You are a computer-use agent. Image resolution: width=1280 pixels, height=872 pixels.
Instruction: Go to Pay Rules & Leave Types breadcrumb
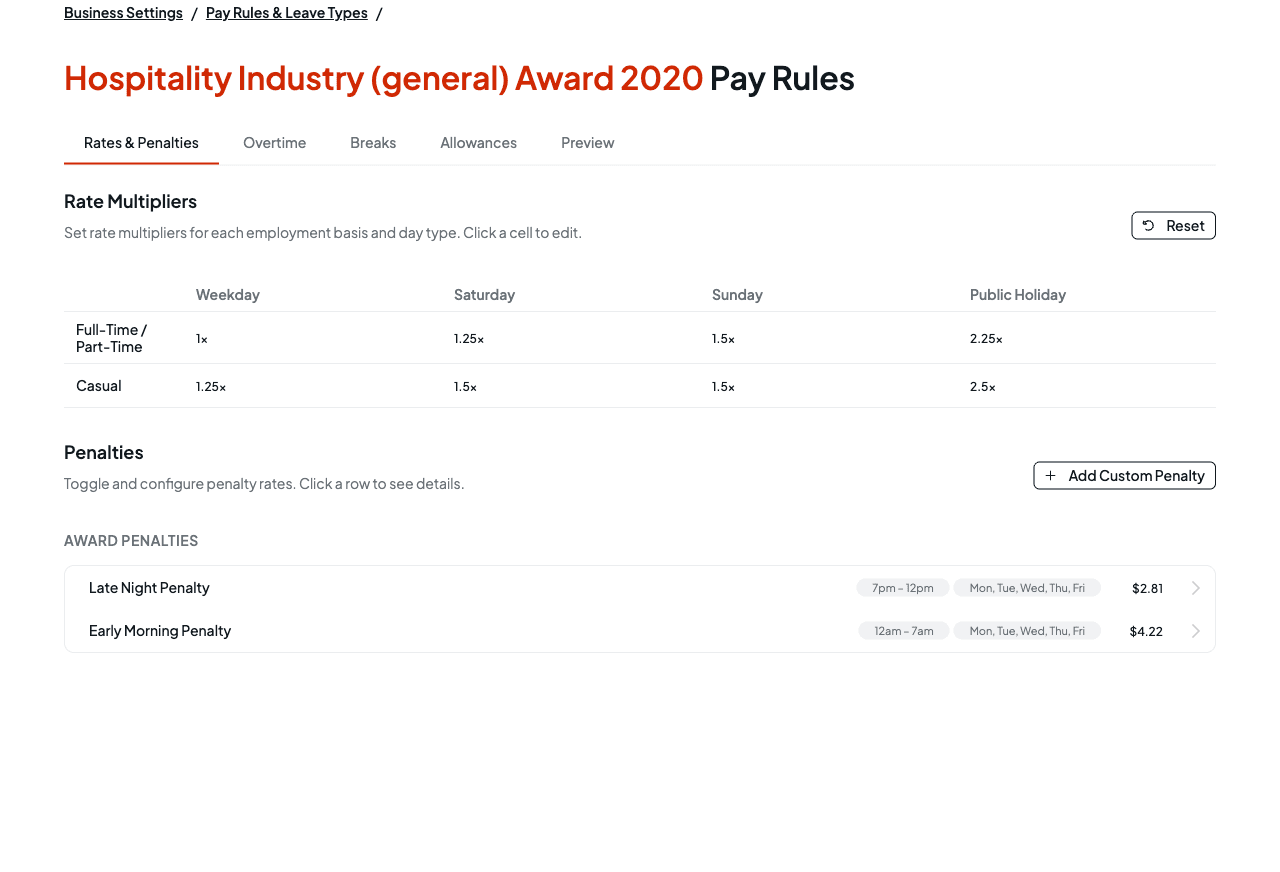(287, 12)
